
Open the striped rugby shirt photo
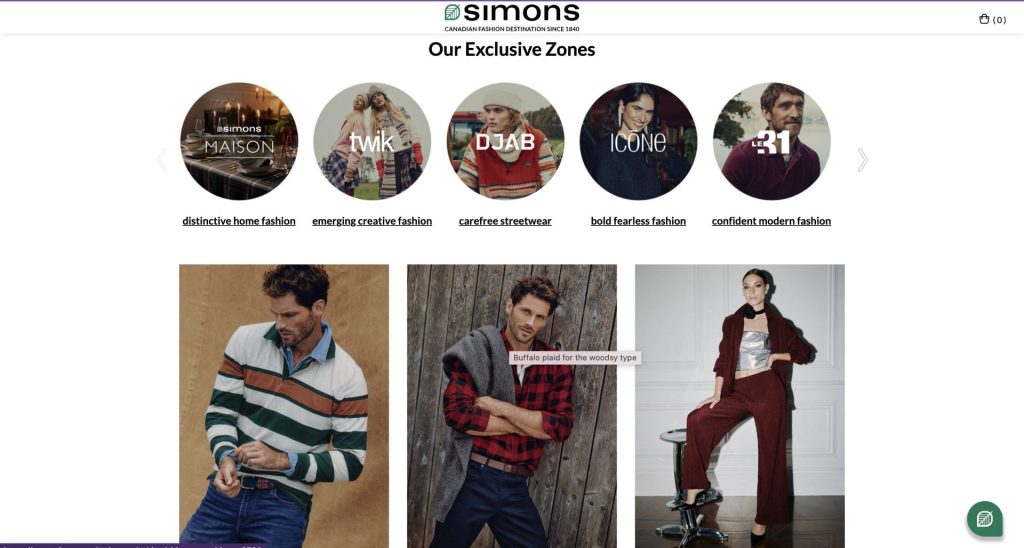(x=284, y=406)
